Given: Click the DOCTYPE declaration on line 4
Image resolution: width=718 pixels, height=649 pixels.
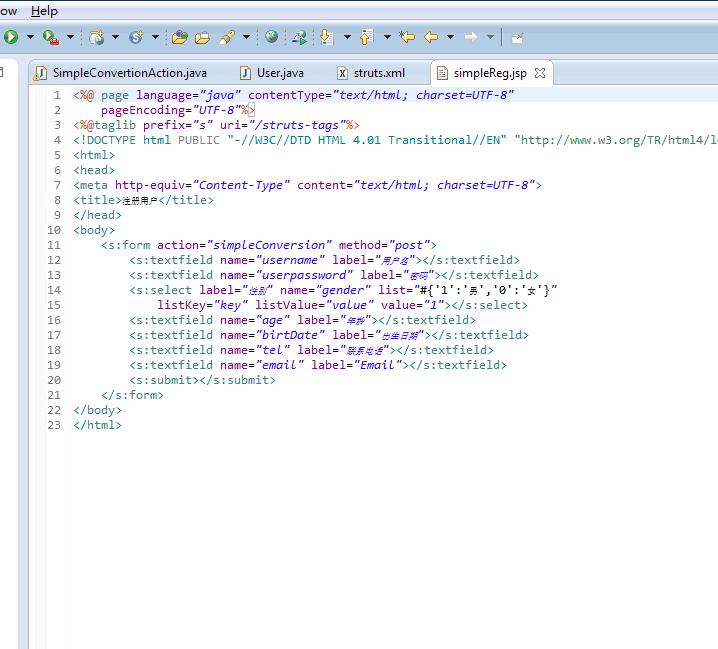Looking at the screenshot, I should click(395, 140).
